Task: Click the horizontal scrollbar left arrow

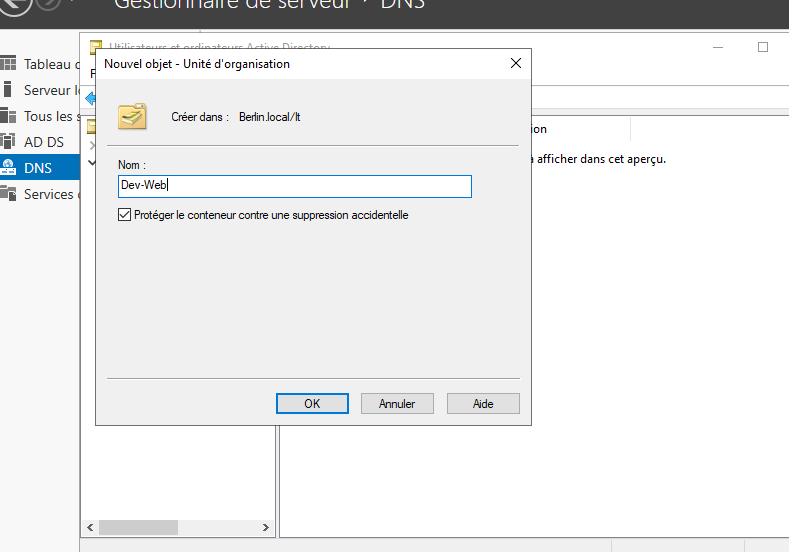Action: [89, 527]
